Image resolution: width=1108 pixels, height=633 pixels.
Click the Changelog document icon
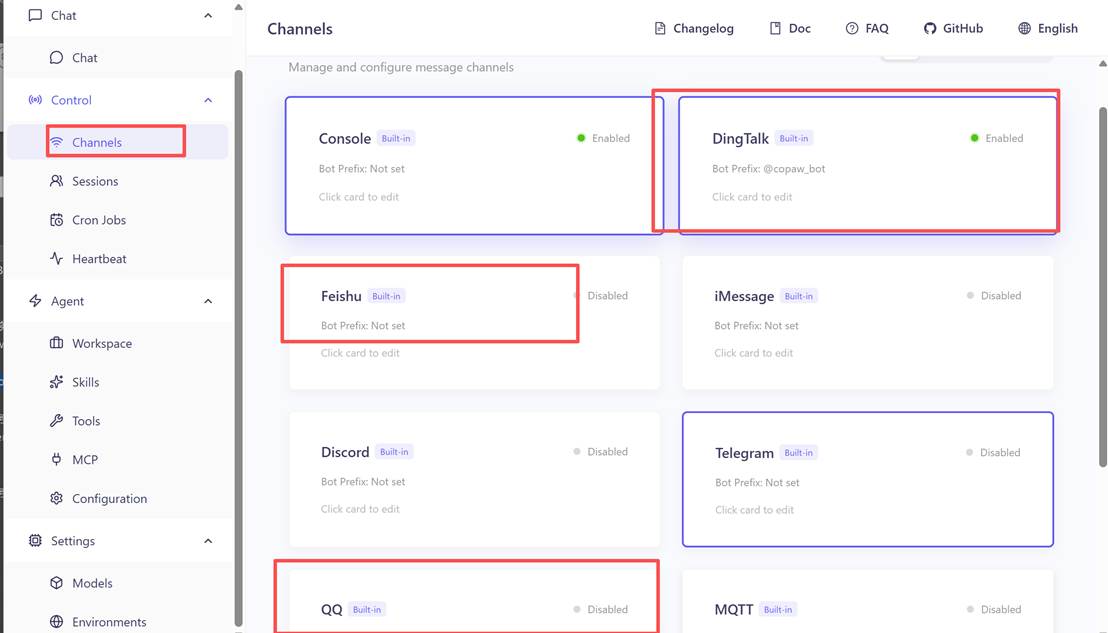[660, 28]
